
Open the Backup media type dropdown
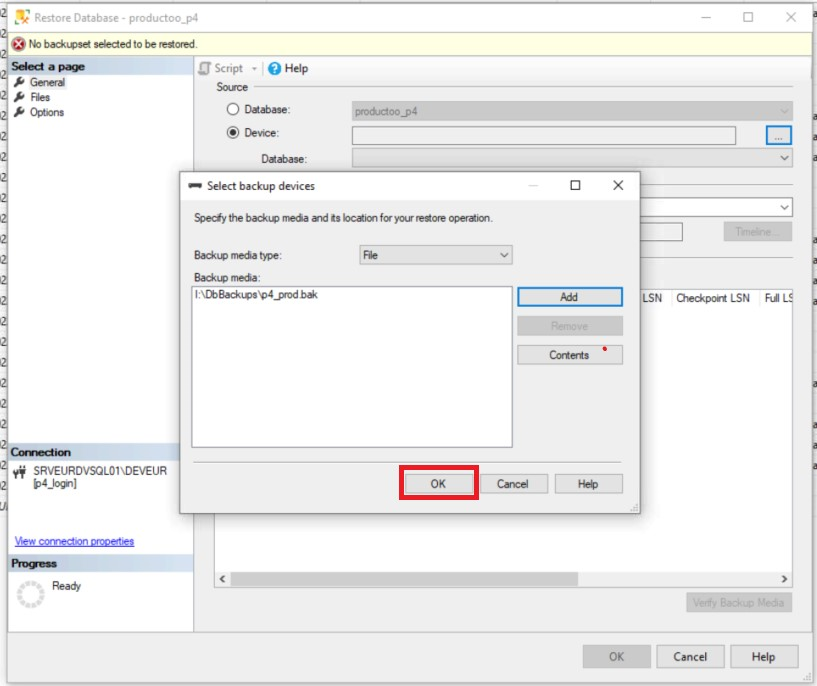tap(436, 255)
